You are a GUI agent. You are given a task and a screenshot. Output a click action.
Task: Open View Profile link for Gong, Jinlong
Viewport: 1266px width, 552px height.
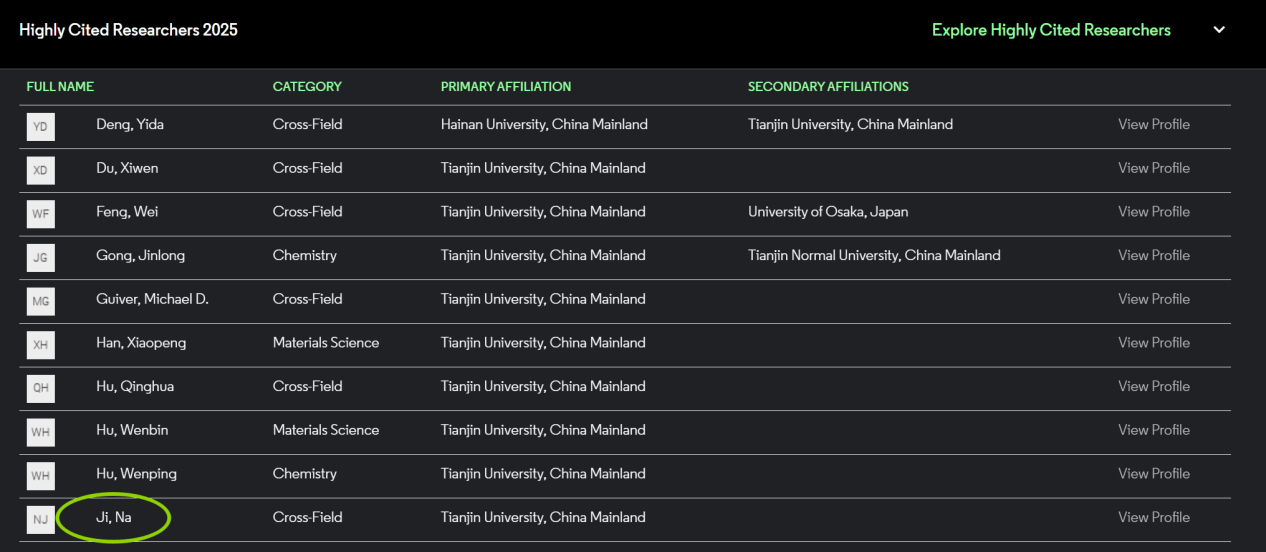(1154, 256)
